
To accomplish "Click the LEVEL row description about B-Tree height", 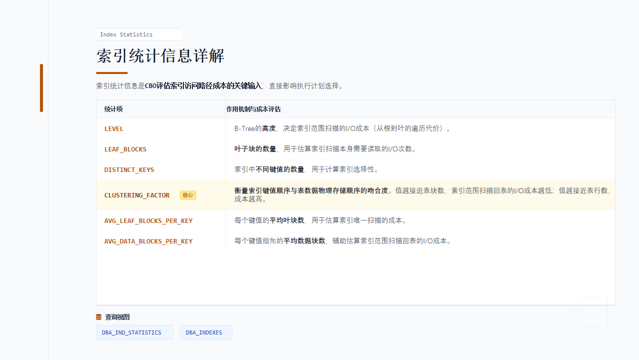I will 342,128.
